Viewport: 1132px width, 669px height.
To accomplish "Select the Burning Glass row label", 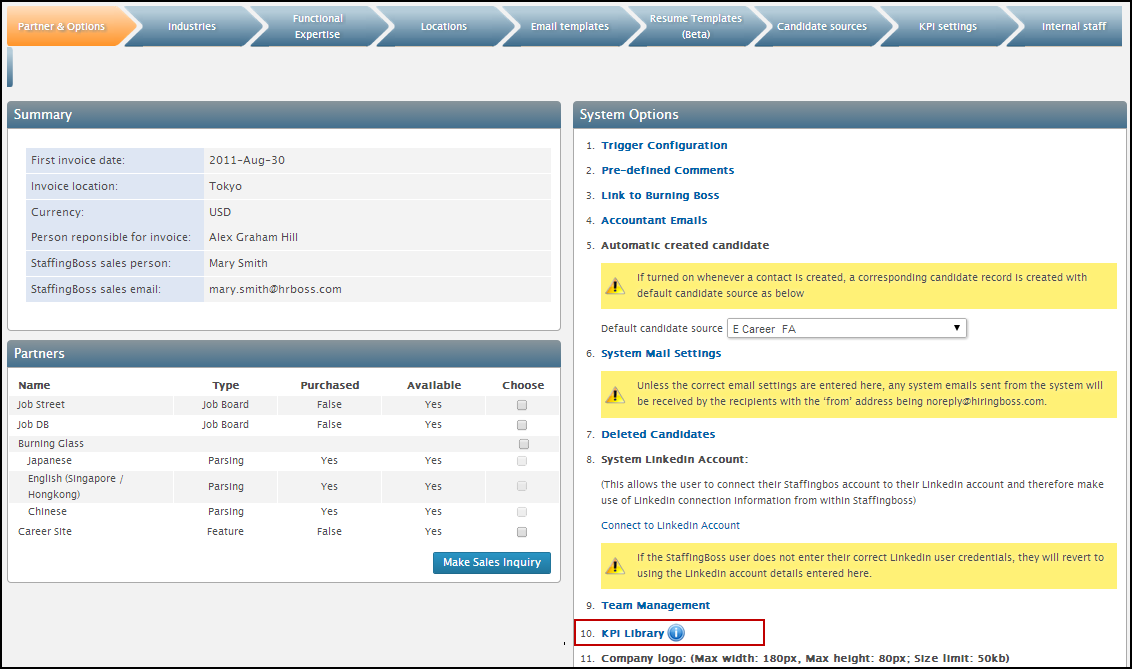I will coord(51,444).
